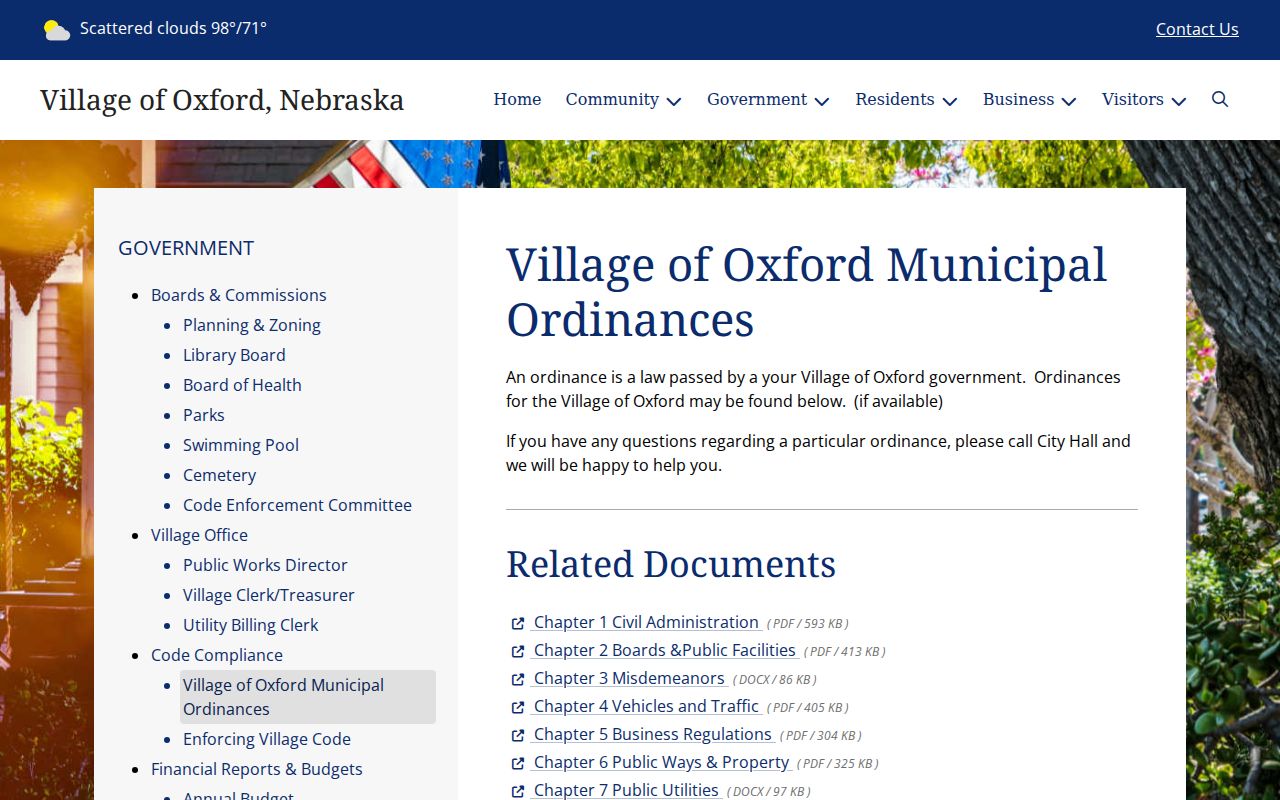Open Chapter 3 Misdemeanors document
The width and height of the screenshot is (1280, 800).
coord(629,678)
